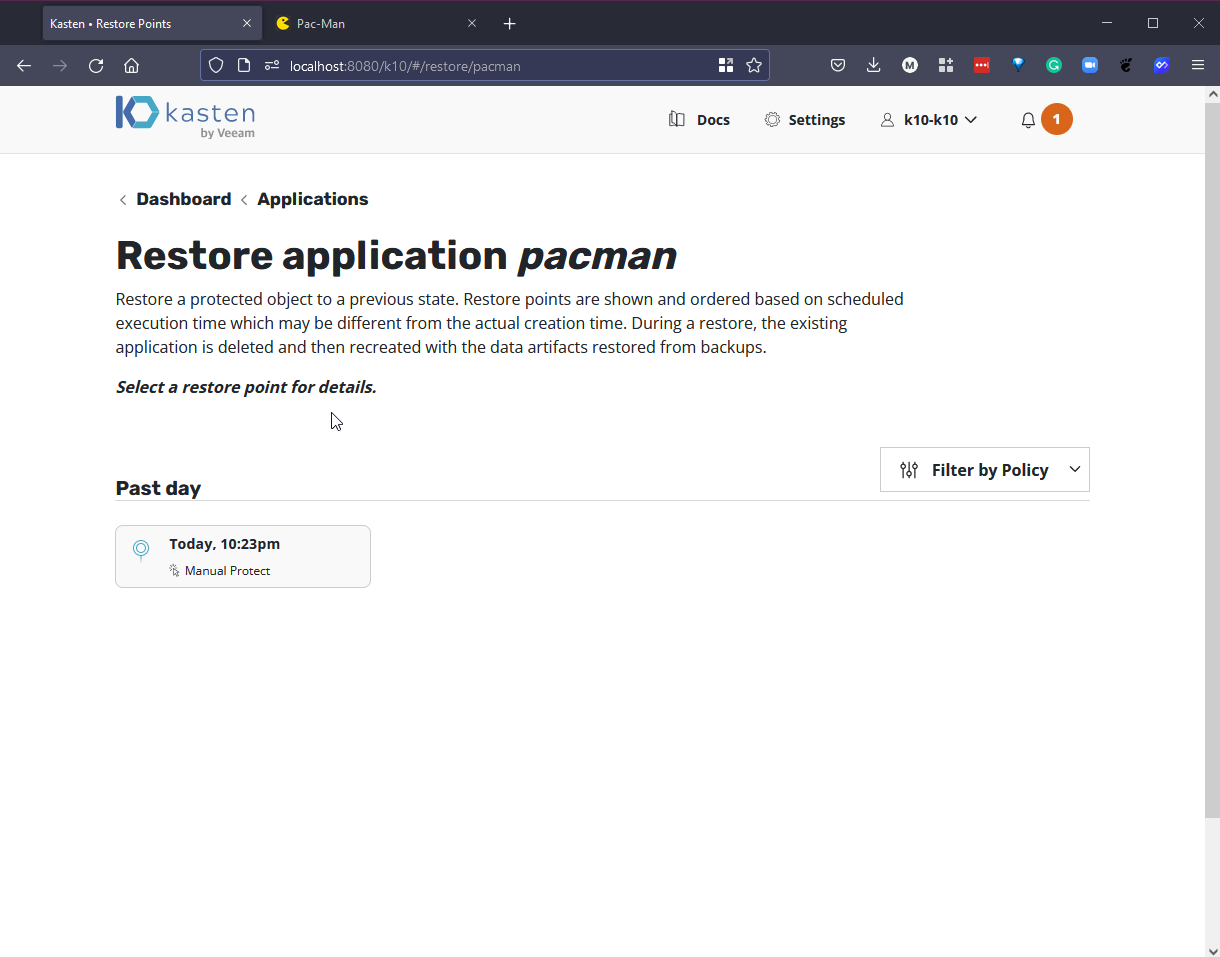Click the browser reload icon
The width and height of the screenshot is (1220, 957).
96,66
